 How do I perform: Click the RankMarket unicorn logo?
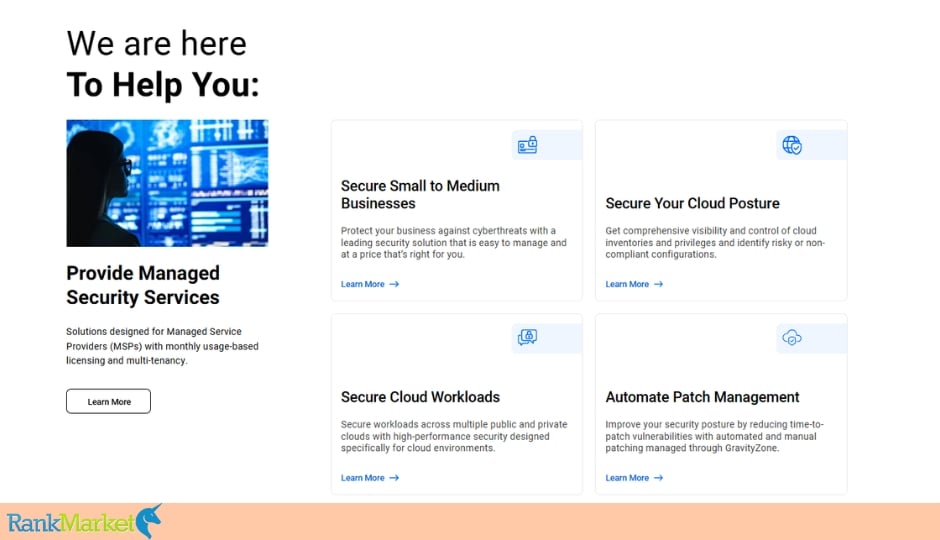[x=85, y=521]
